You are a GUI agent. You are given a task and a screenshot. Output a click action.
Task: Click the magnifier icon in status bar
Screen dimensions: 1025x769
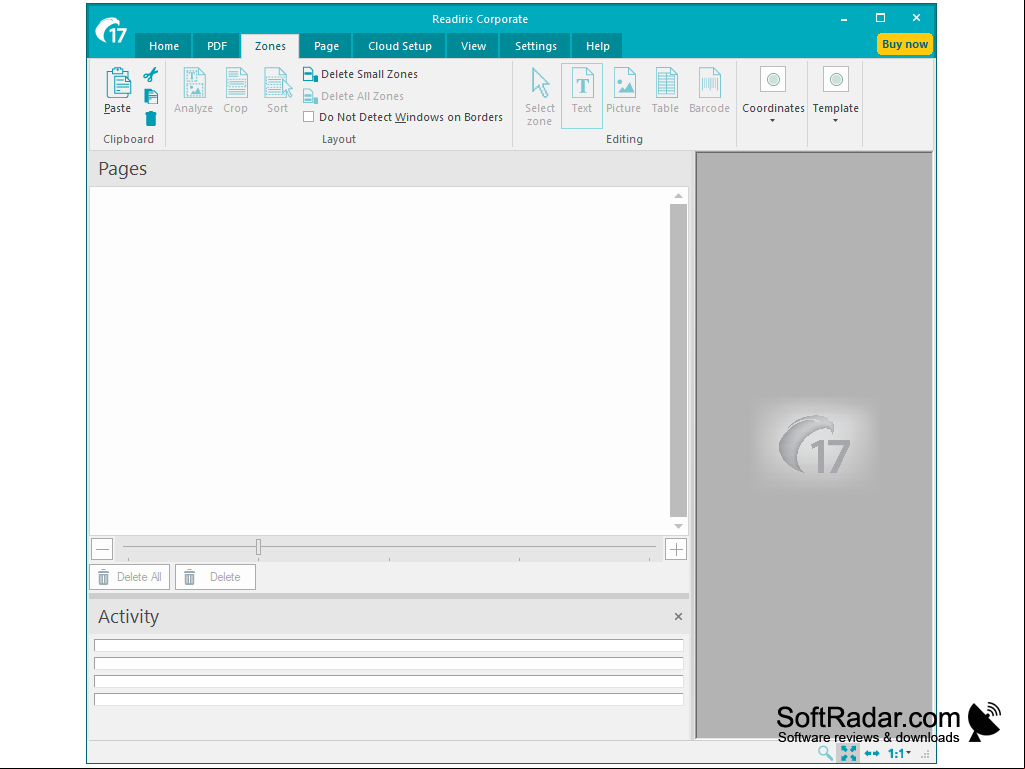[x=826, y=753]
